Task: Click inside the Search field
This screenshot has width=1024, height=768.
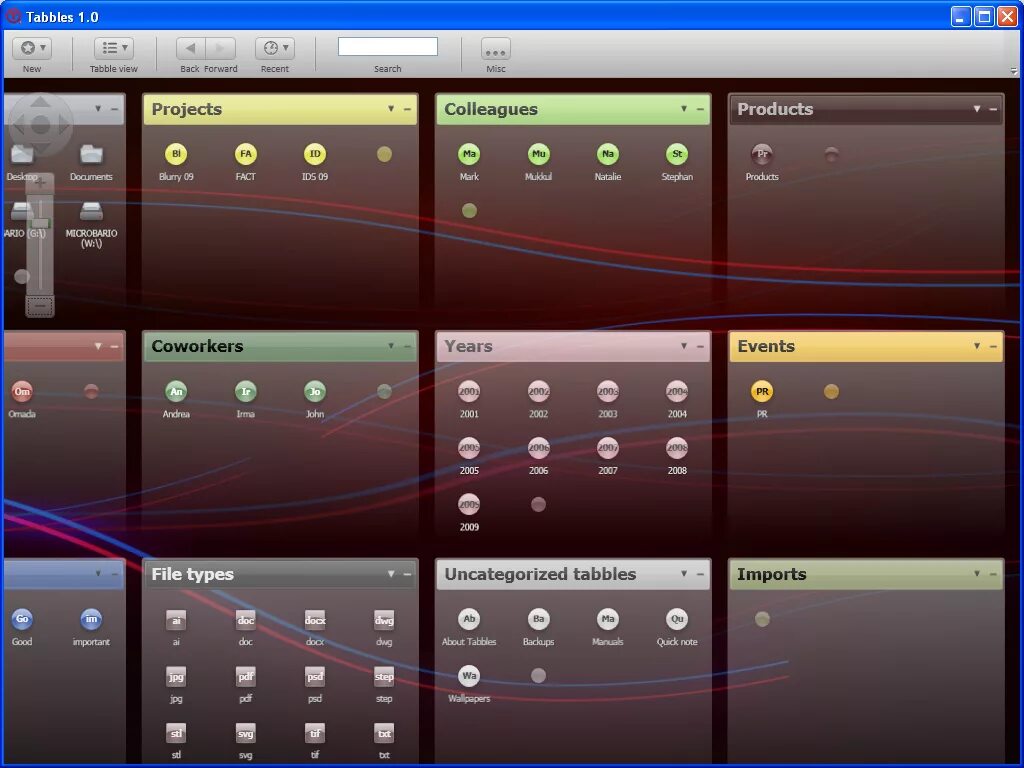Action: (x=387, y=46)
